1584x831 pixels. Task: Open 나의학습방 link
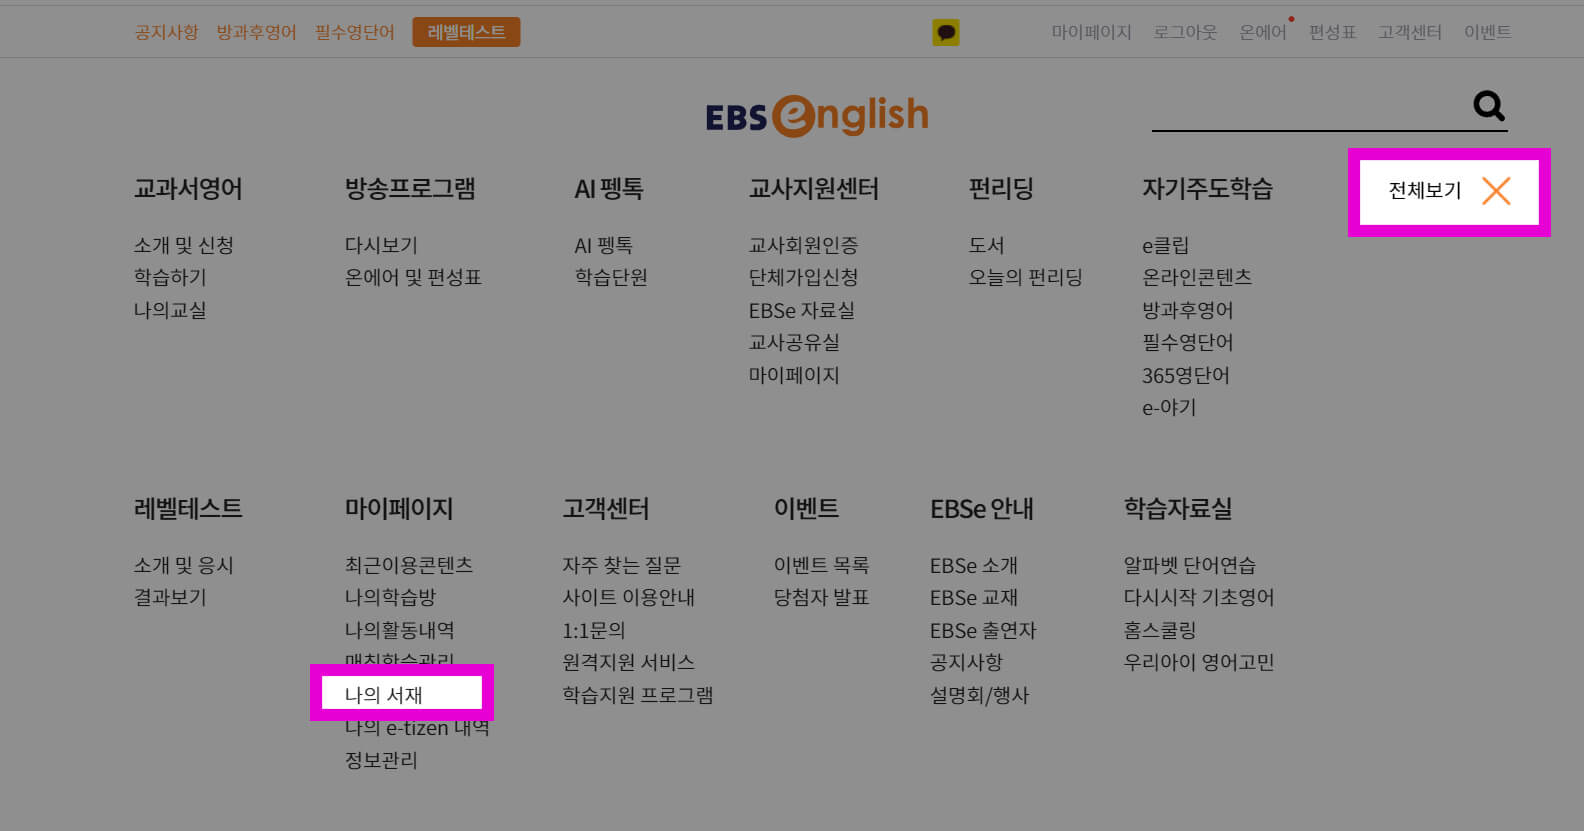click(x=390, y=597)
